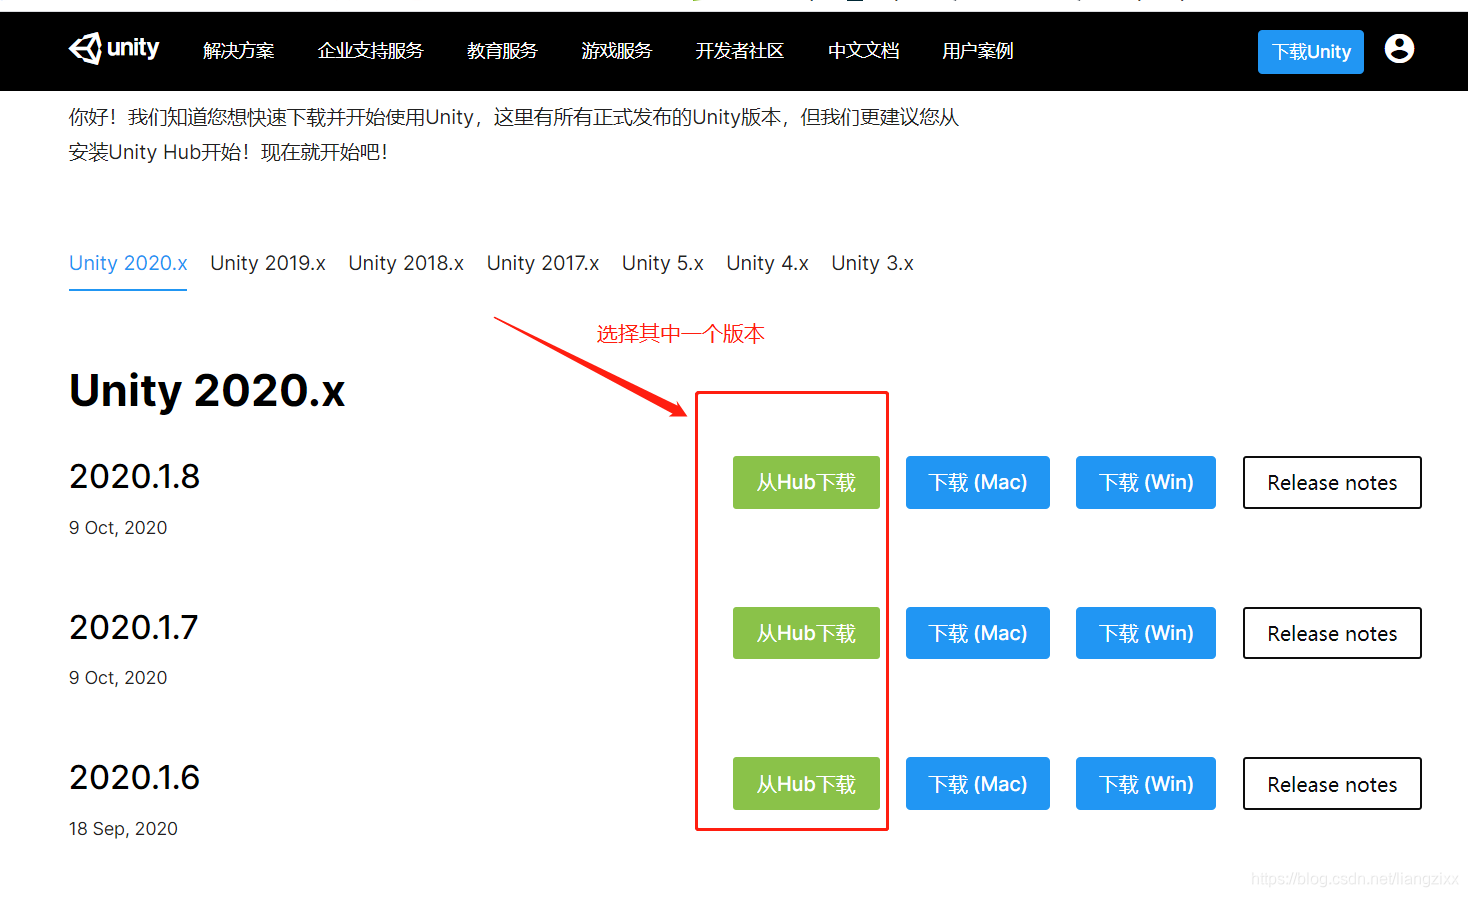Image resolution: width=1468 pixels, height=897 pixels.
Task: Click the 2020.1.6 version number text
Action: coord(134,777)
